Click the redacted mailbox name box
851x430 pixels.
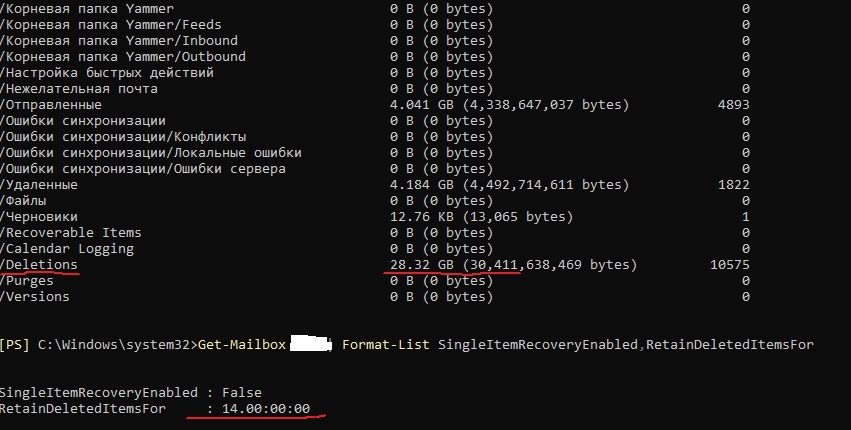311,345
